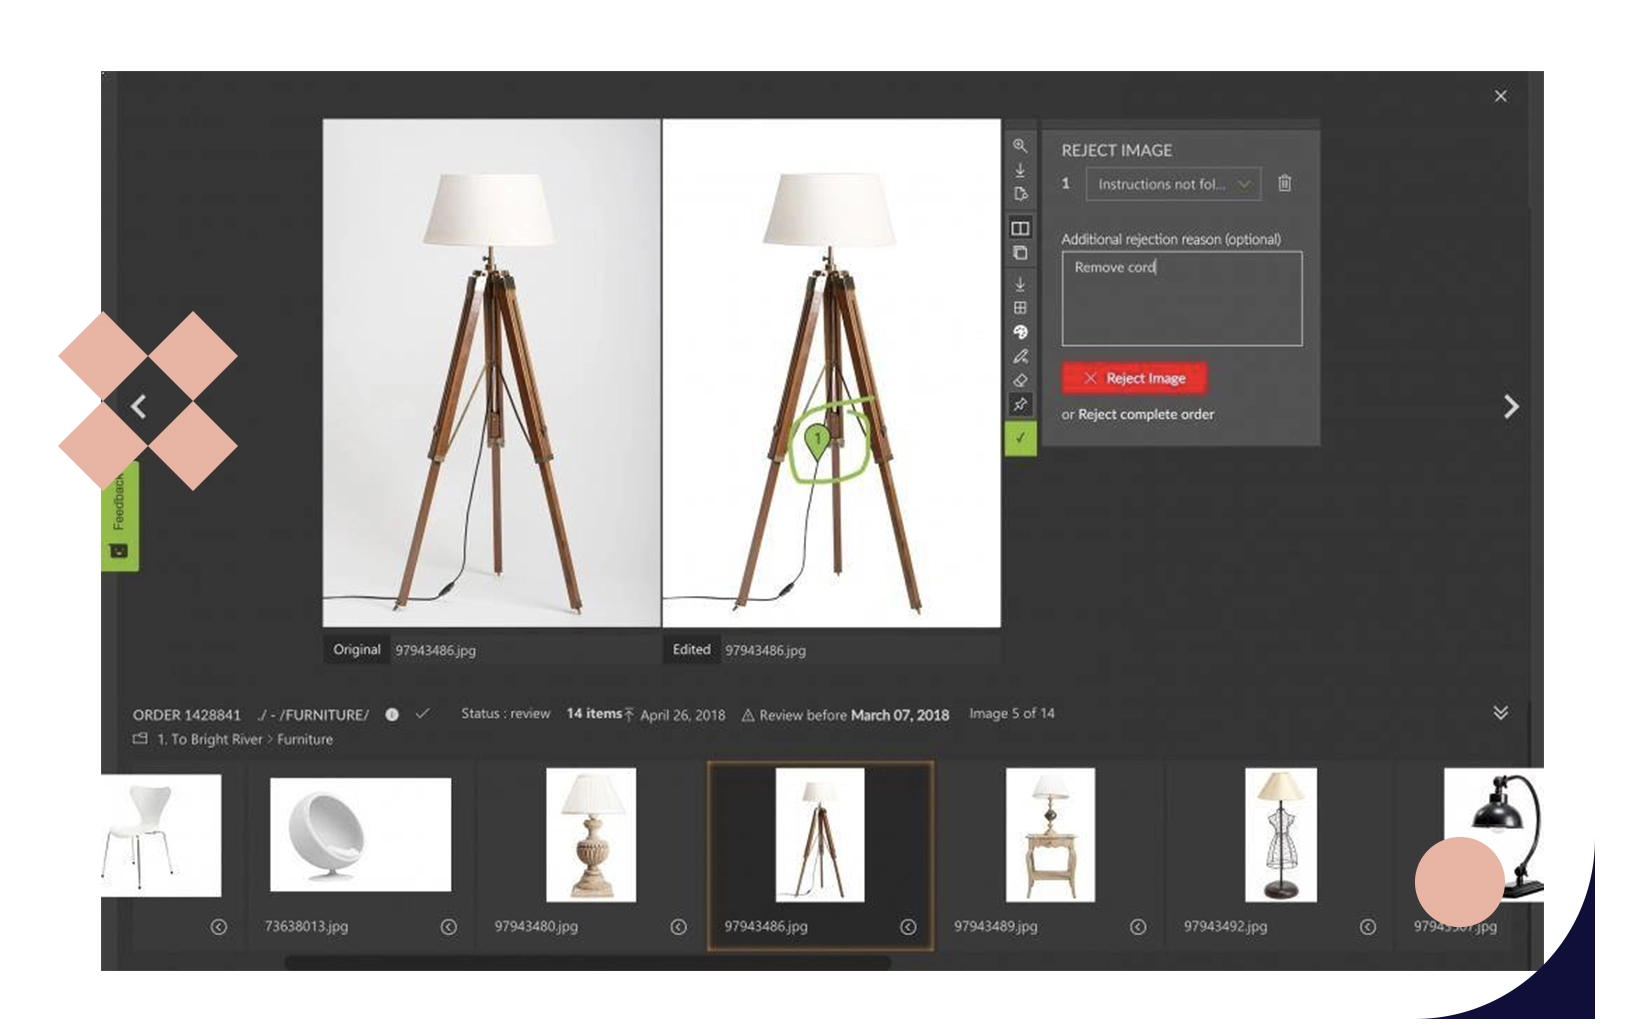Open the 'Instructions not fol...' reason dropdown
This screenshot has width=1646, height=1029.
tap(1173, 184)
